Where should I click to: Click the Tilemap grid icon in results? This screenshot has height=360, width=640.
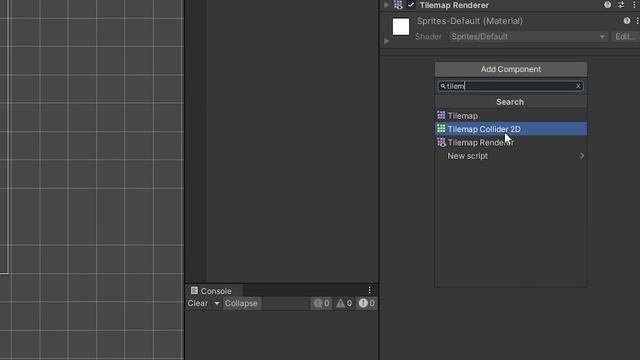pyautogui.click(x=441, y=116)
